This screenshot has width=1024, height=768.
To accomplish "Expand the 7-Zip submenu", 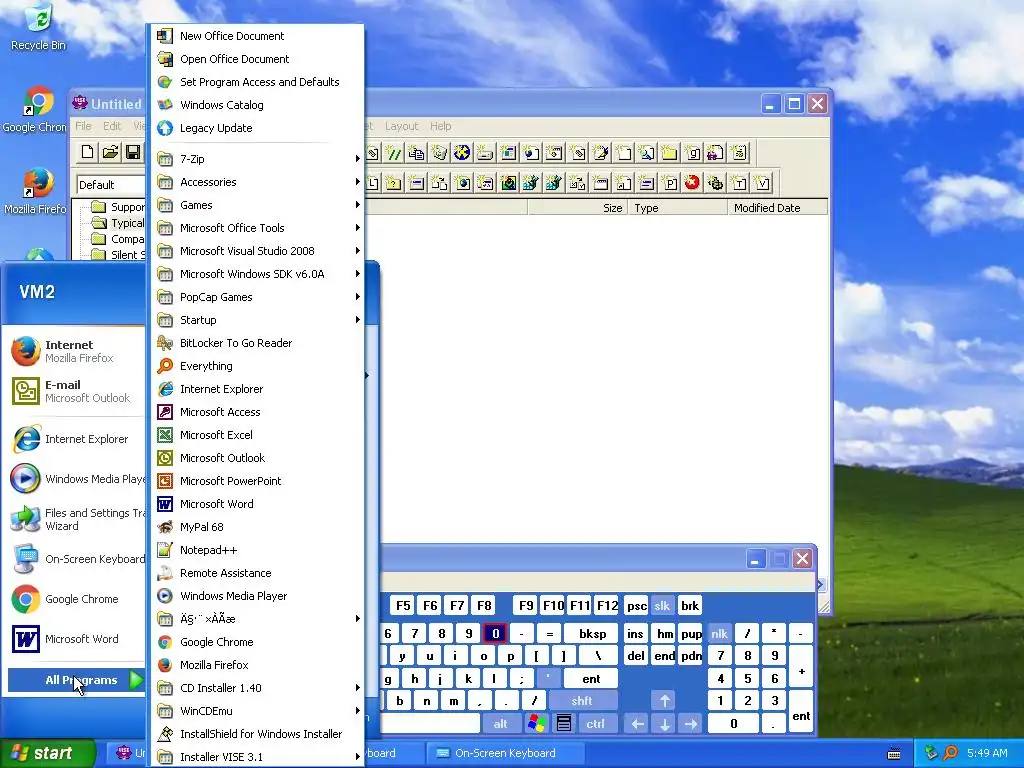I will click(x=257, y=159).
